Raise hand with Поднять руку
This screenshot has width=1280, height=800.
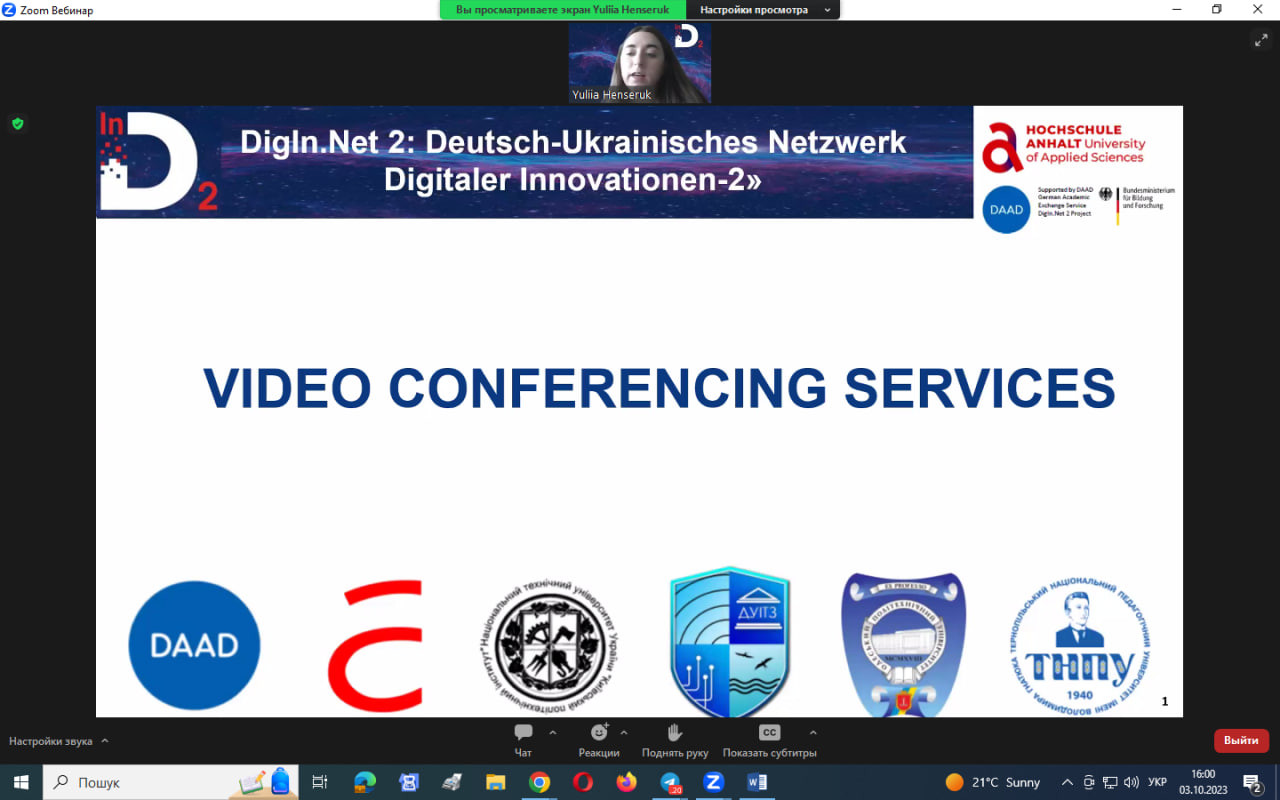pos(675,740)
